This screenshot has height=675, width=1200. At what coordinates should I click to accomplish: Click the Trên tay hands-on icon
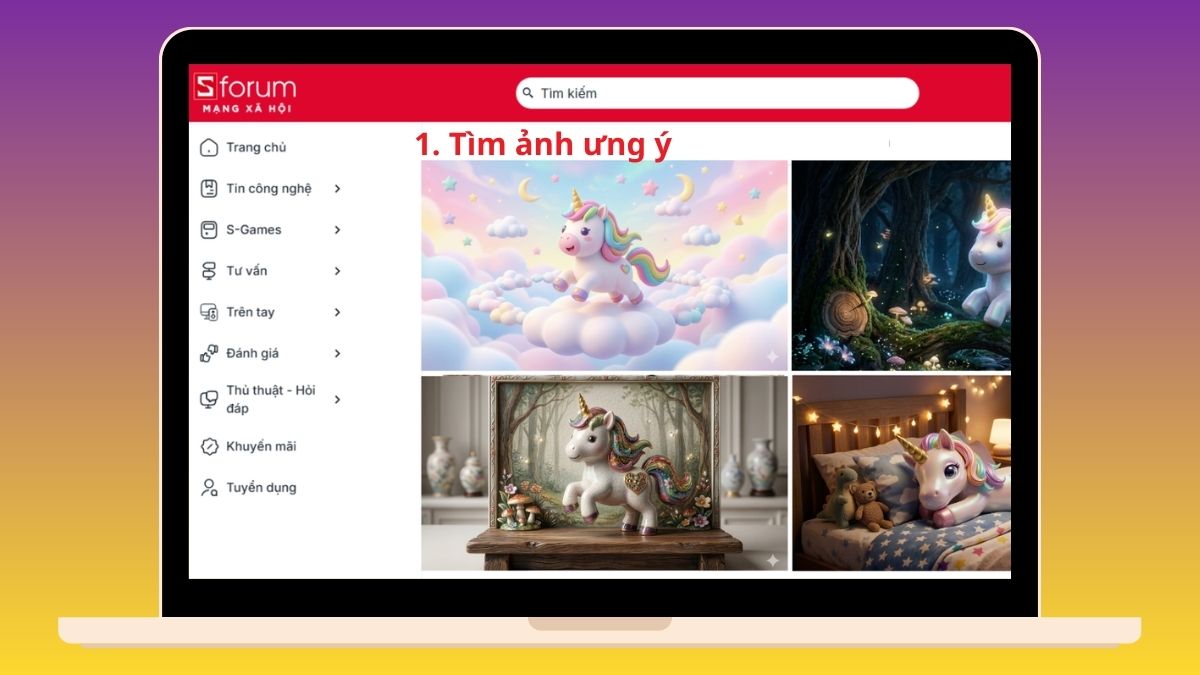click(x=207, y=311)
